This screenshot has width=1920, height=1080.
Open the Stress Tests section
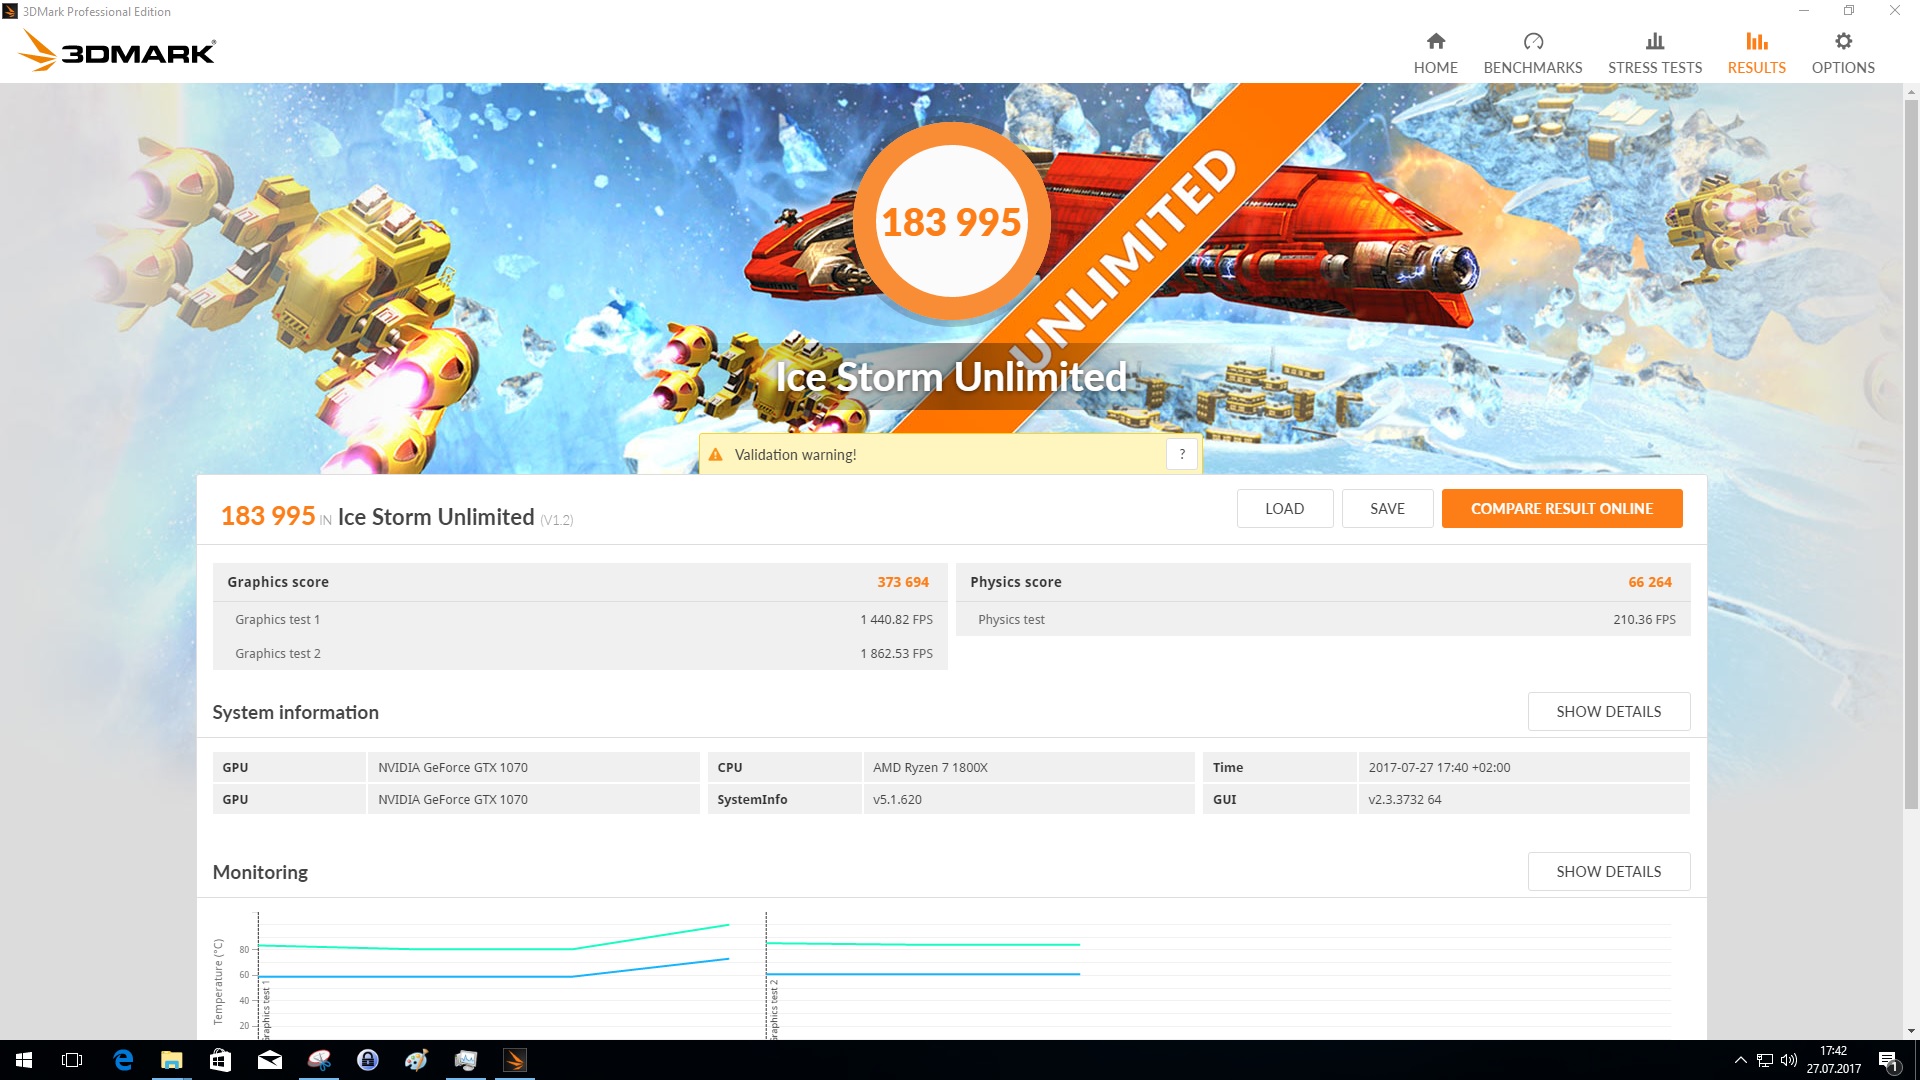pyautogui.click(x=1654, y=53)
